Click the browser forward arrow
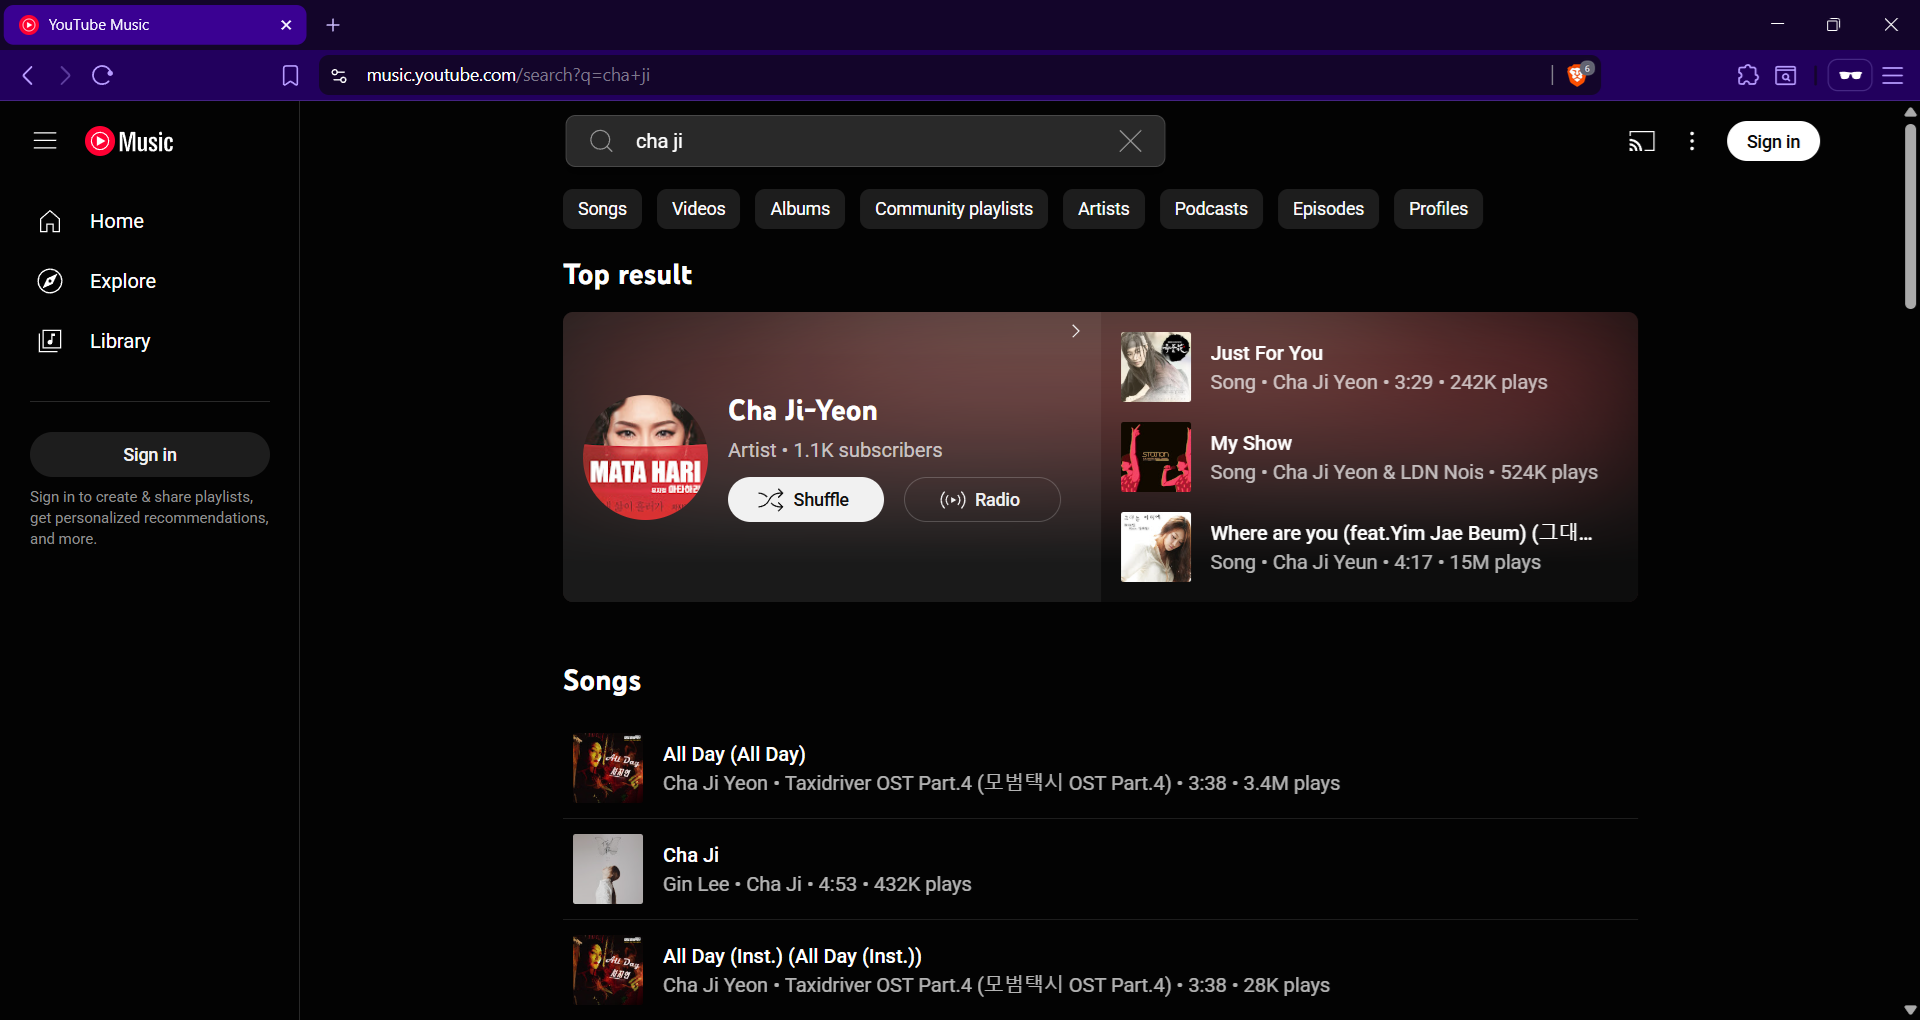 (65, 75)
